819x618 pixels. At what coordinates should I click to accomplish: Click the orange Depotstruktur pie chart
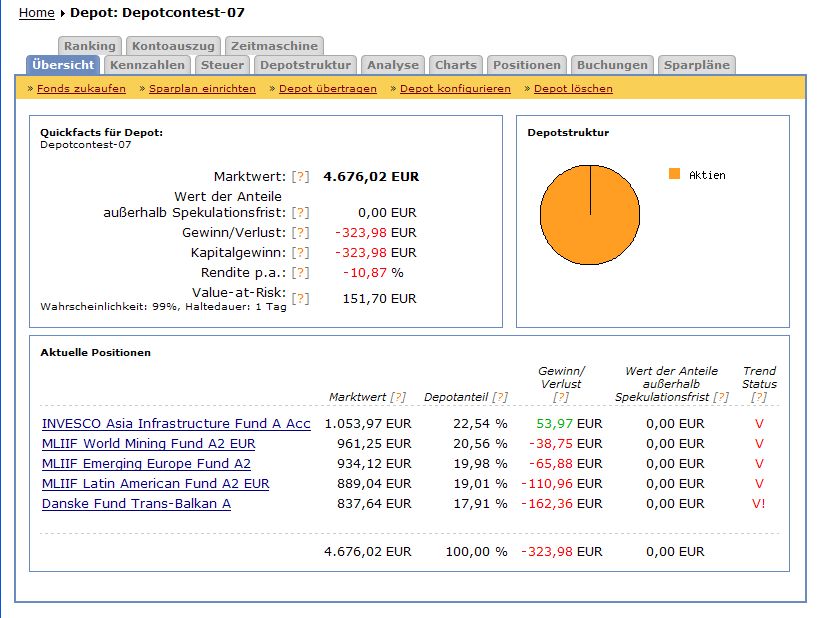[x=590, y=215]
